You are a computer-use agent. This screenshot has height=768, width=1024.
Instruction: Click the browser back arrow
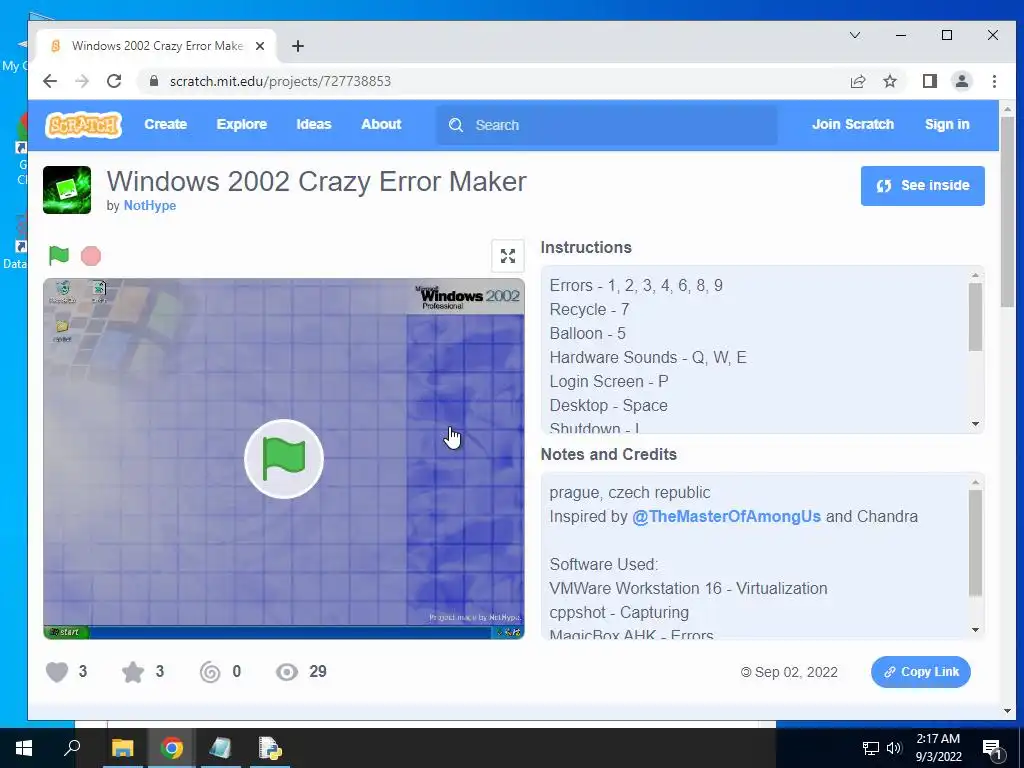pos(50,81)
